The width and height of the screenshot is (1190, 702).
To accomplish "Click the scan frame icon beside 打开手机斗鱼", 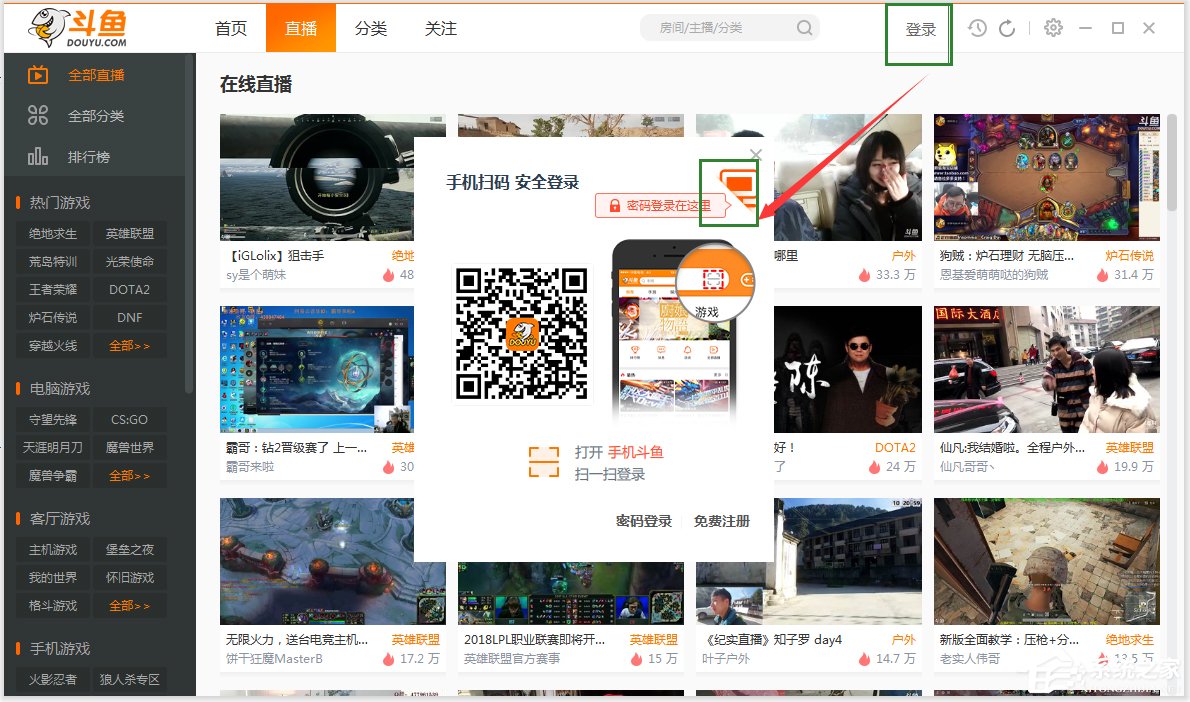I will [543, 462].
